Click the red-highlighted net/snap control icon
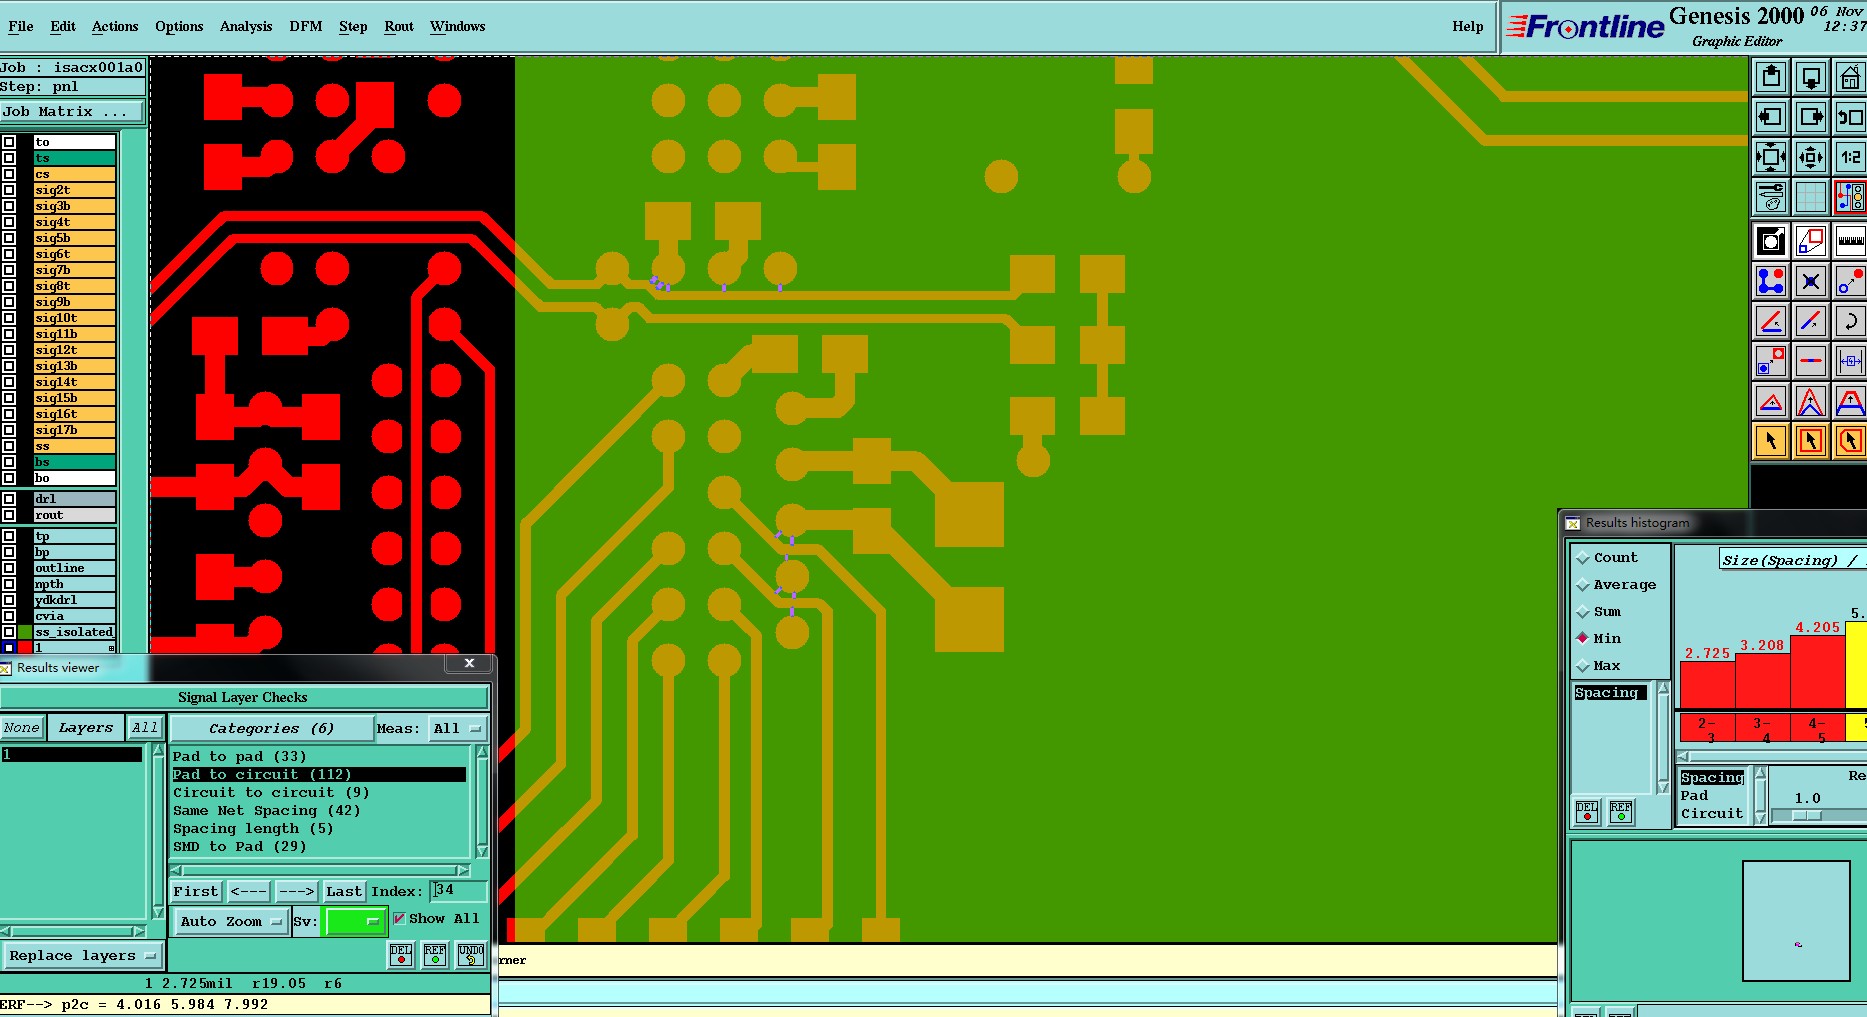The height and width of the screenshot is (1017, 1867). (x=1850, y=197)
